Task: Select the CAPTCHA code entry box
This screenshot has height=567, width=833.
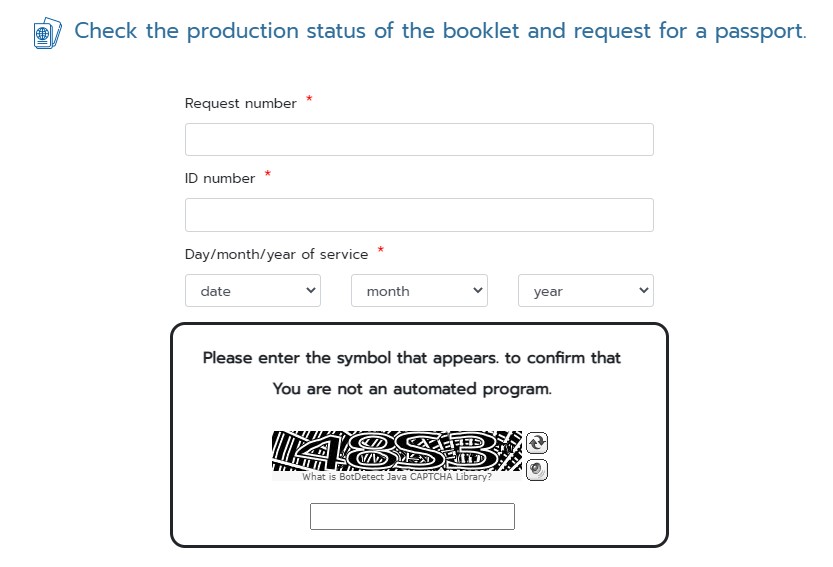Action: click(x=412, y=516)
